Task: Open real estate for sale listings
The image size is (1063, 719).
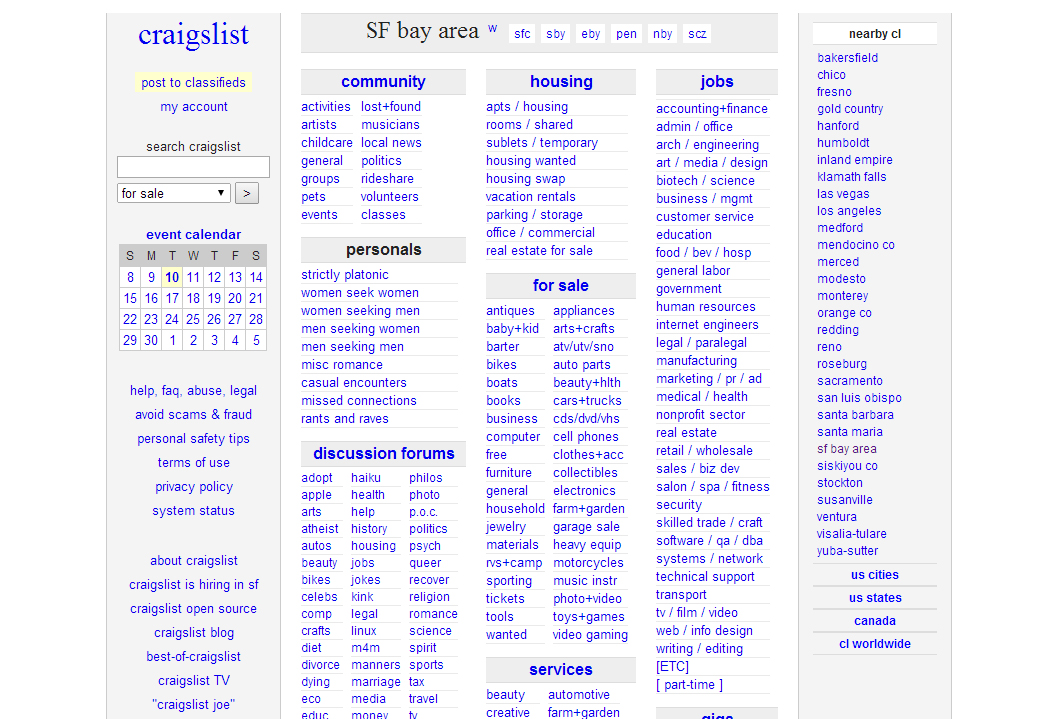Action: (539, 251)
